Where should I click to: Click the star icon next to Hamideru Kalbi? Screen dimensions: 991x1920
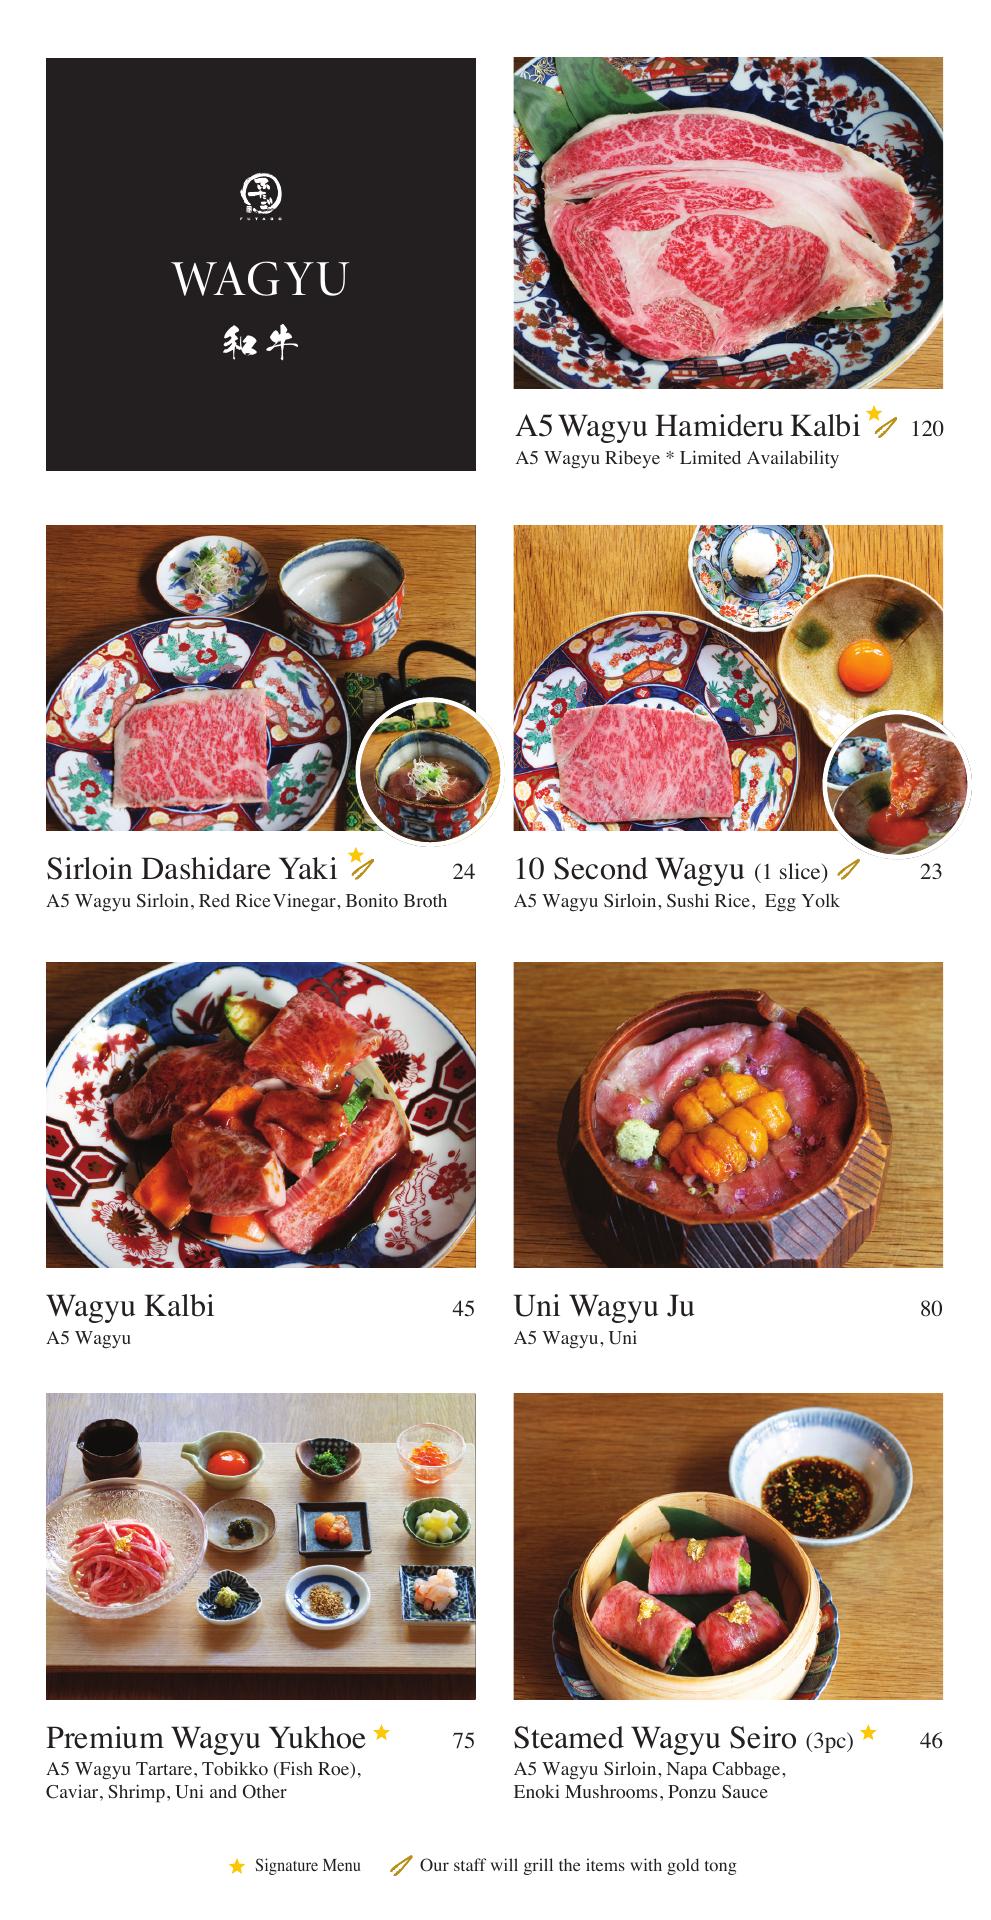[874, 413]
